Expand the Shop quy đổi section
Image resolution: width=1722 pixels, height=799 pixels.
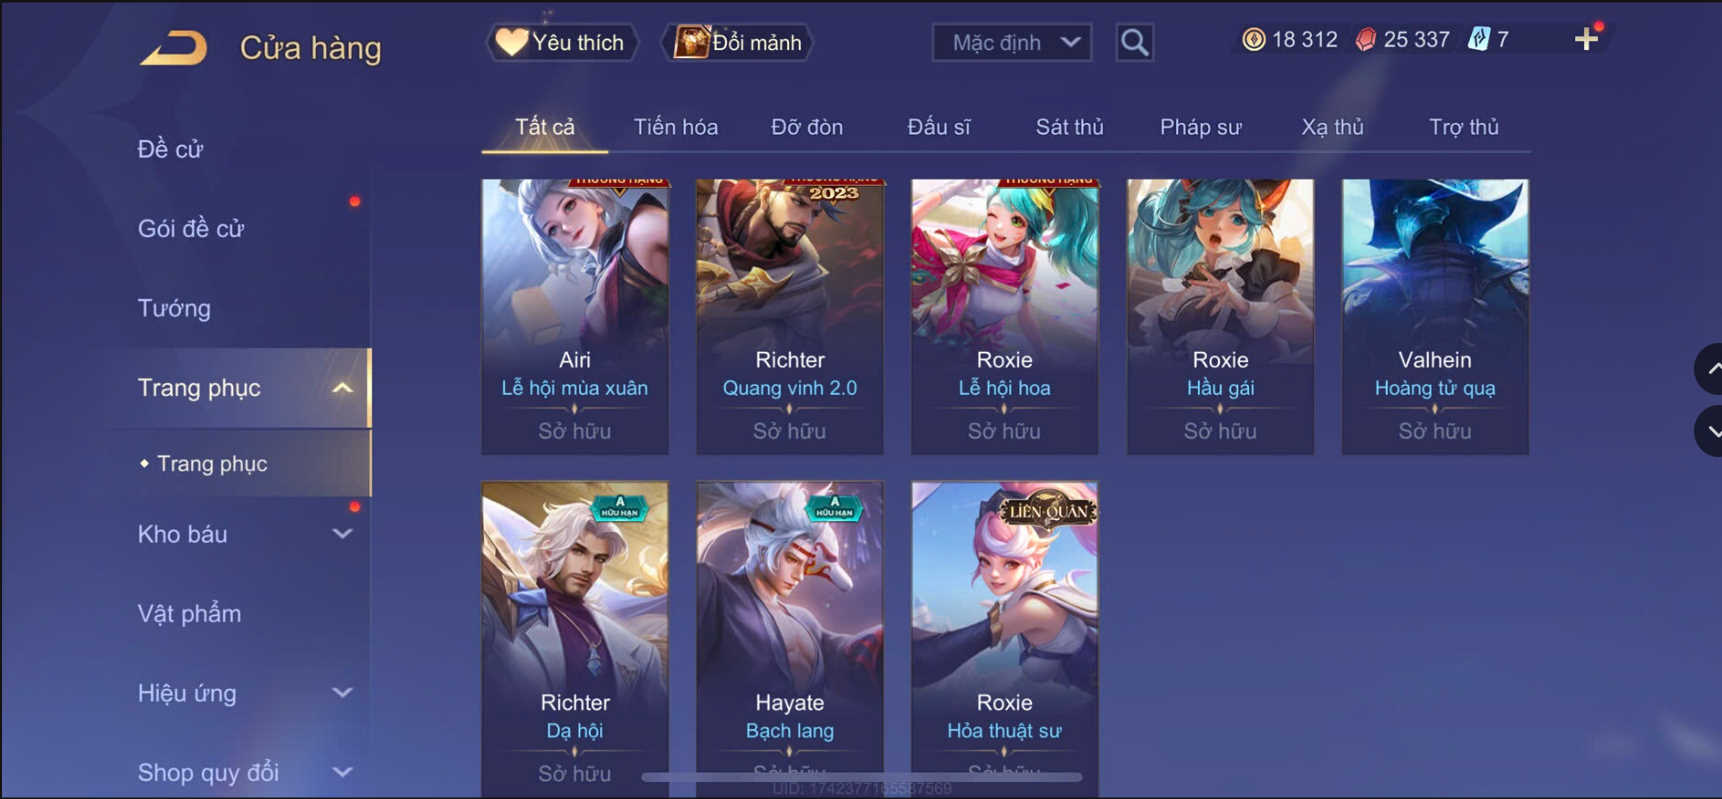(342, 772)
